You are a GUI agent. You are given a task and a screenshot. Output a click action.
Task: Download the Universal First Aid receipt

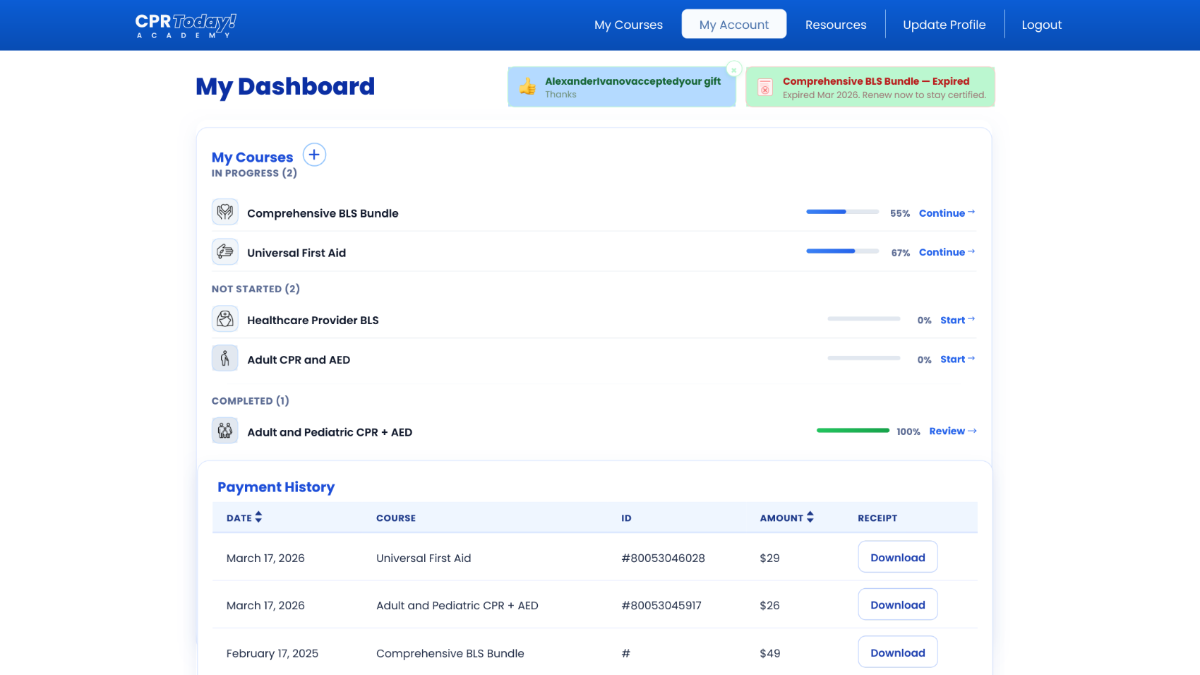tap(897, 556)
